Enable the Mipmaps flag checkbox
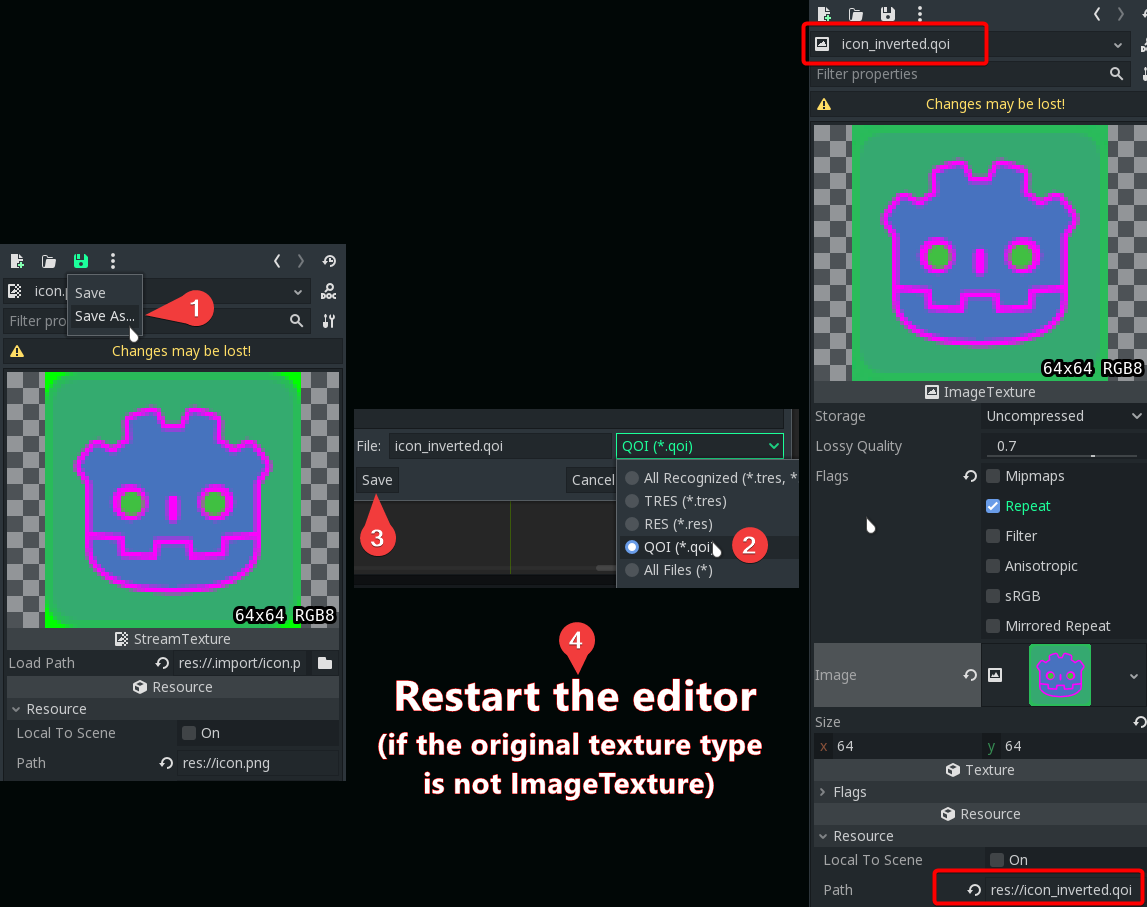Screen dimensions: 1147x907 993,476
